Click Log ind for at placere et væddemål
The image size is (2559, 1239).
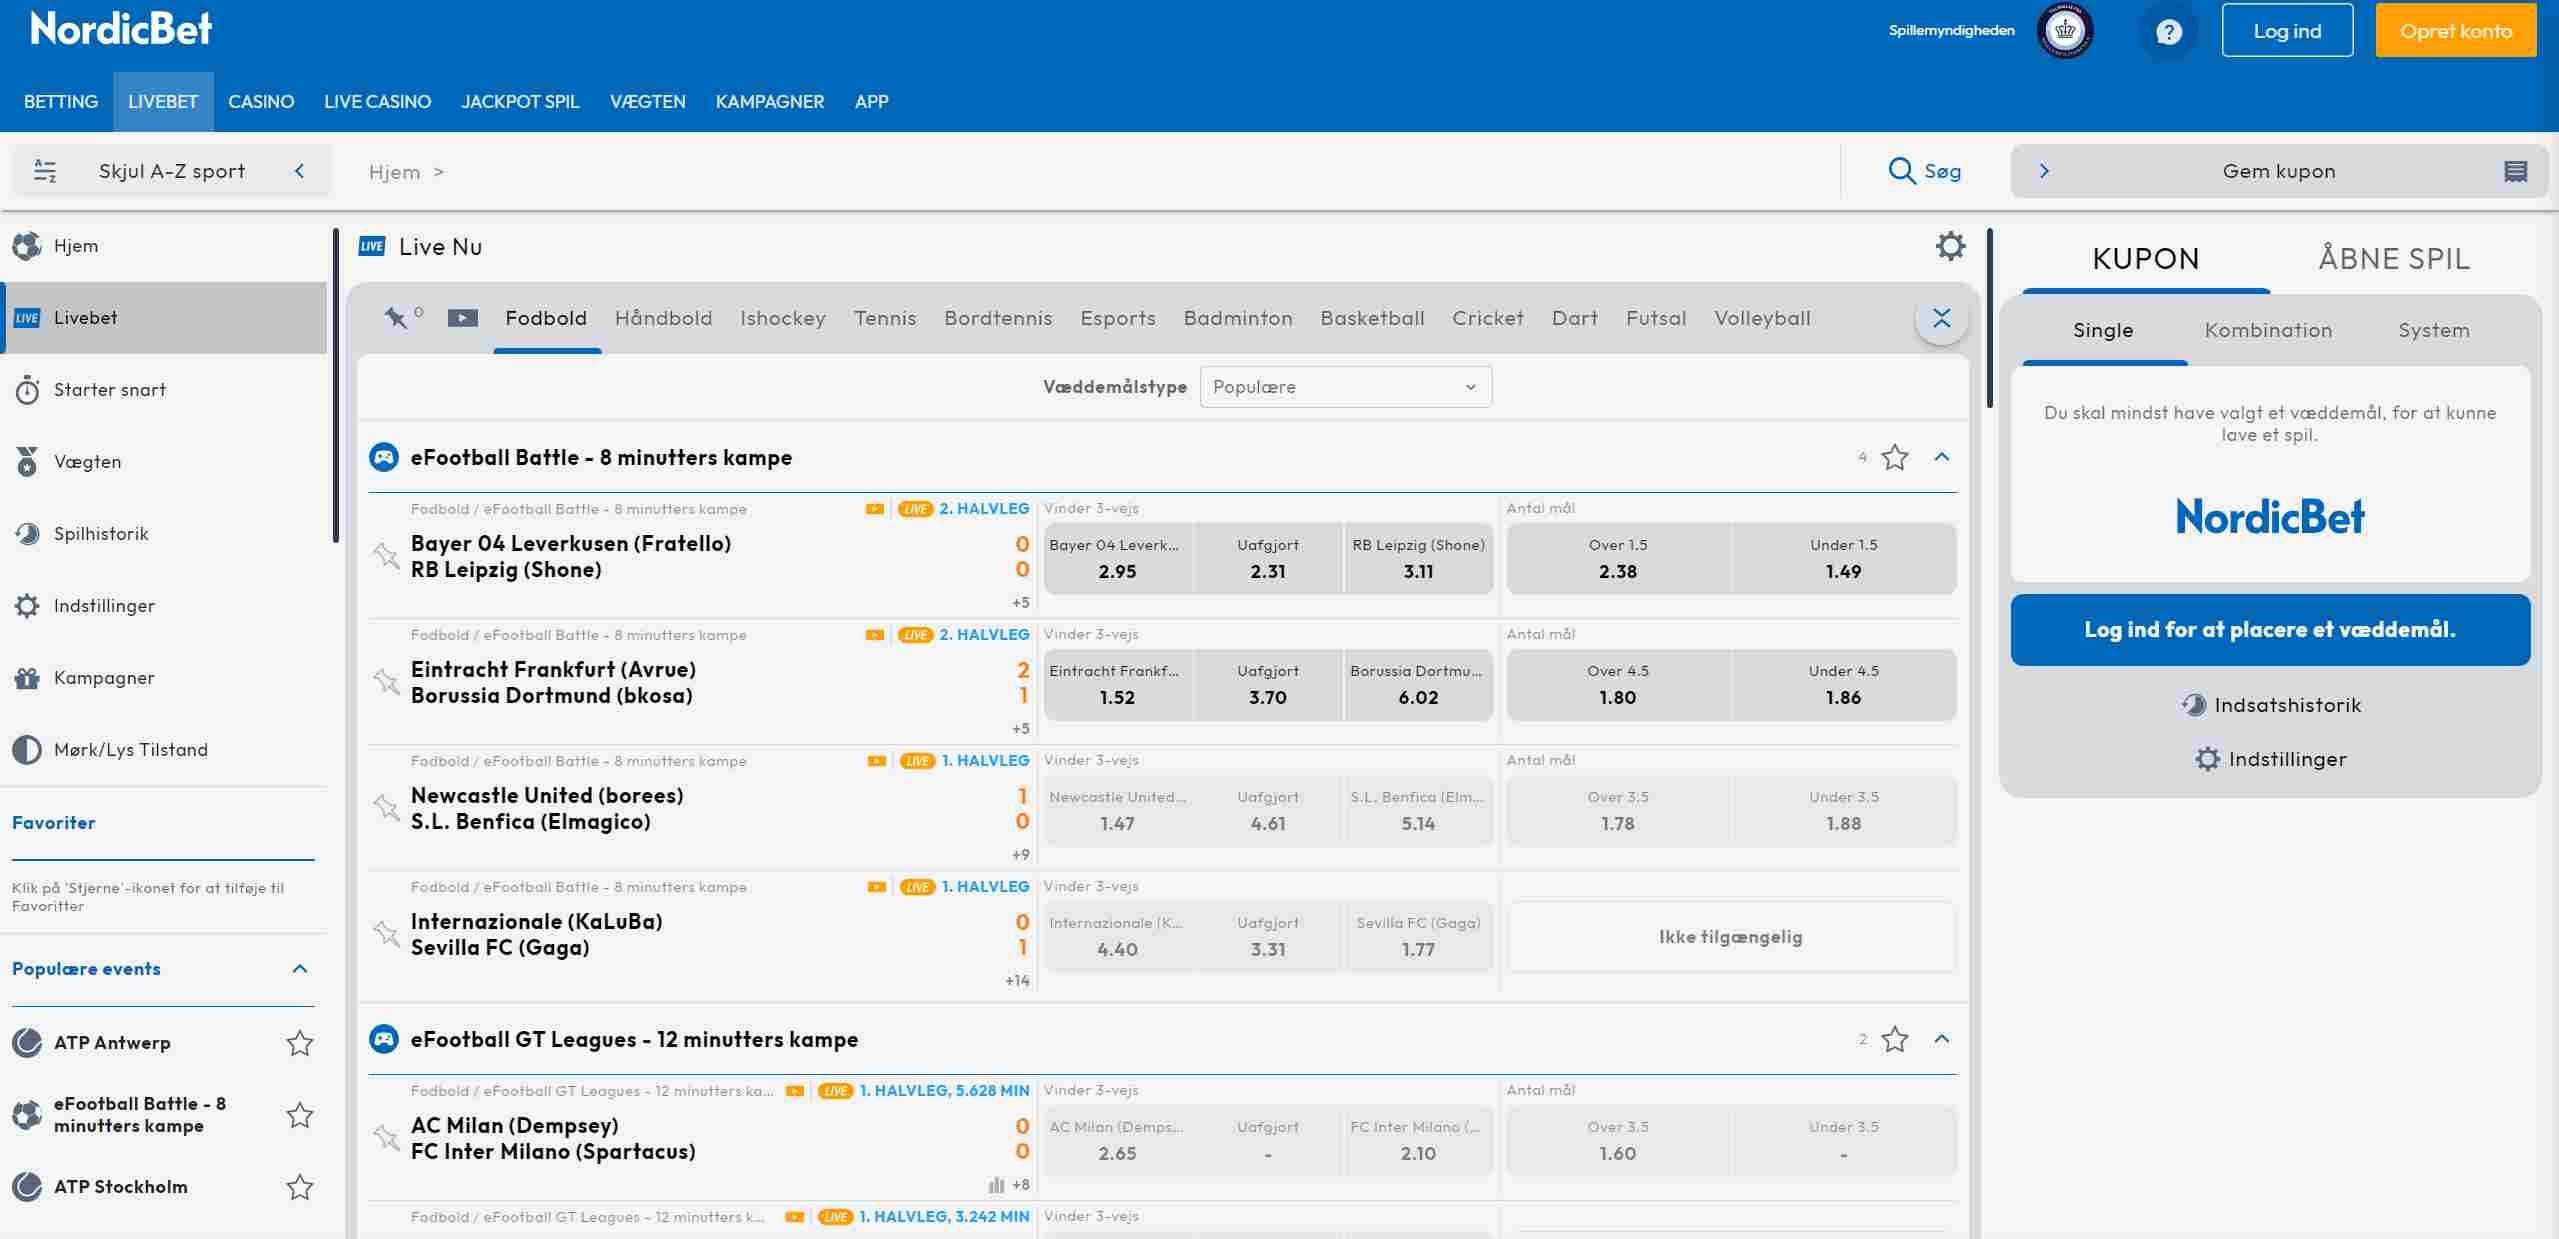2270,630
